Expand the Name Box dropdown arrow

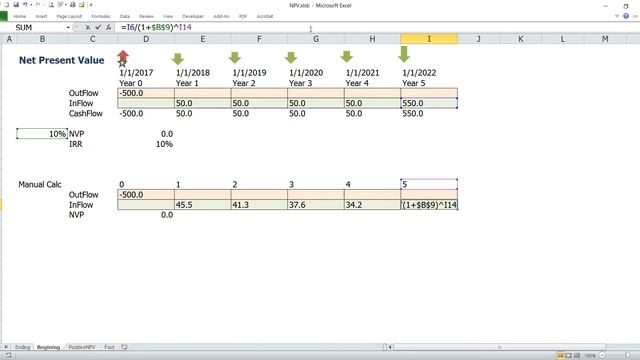pyautogui.click(x=68, y=27)
